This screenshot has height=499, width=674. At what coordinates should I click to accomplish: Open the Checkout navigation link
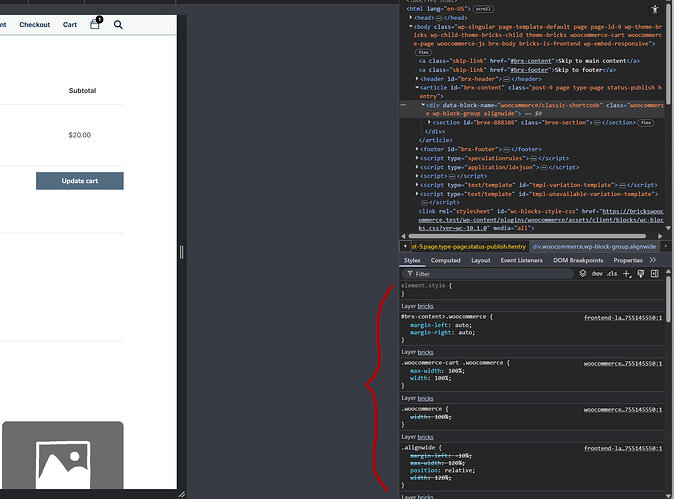coord(34,24)
